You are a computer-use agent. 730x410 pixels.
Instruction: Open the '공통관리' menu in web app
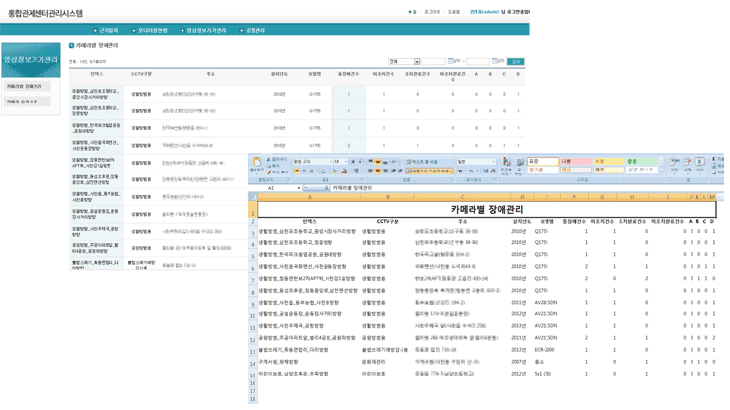click(252, 30)
